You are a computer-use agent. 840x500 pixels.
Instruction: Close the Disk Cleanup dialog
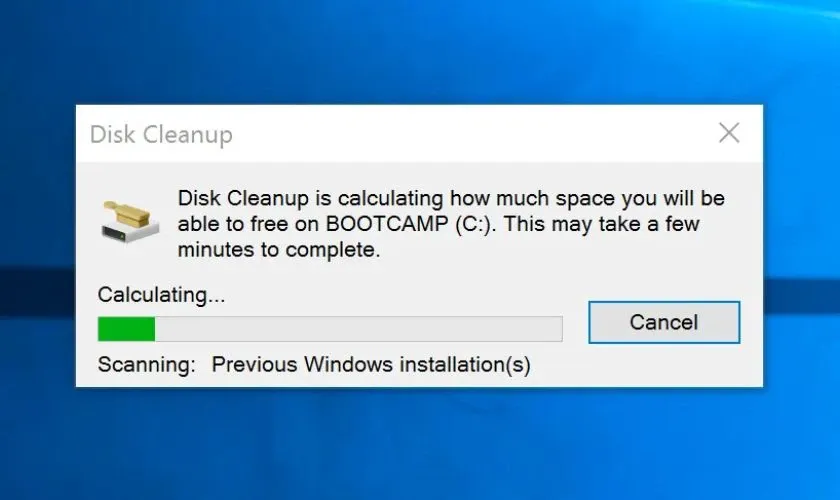729,134
